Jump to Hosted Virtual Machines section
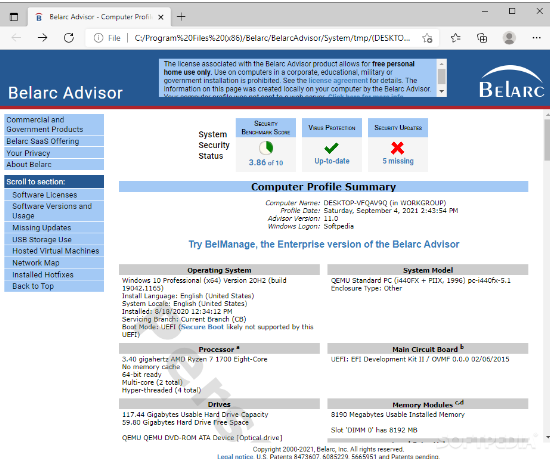The image size is (550, 459). coord(54,251)
